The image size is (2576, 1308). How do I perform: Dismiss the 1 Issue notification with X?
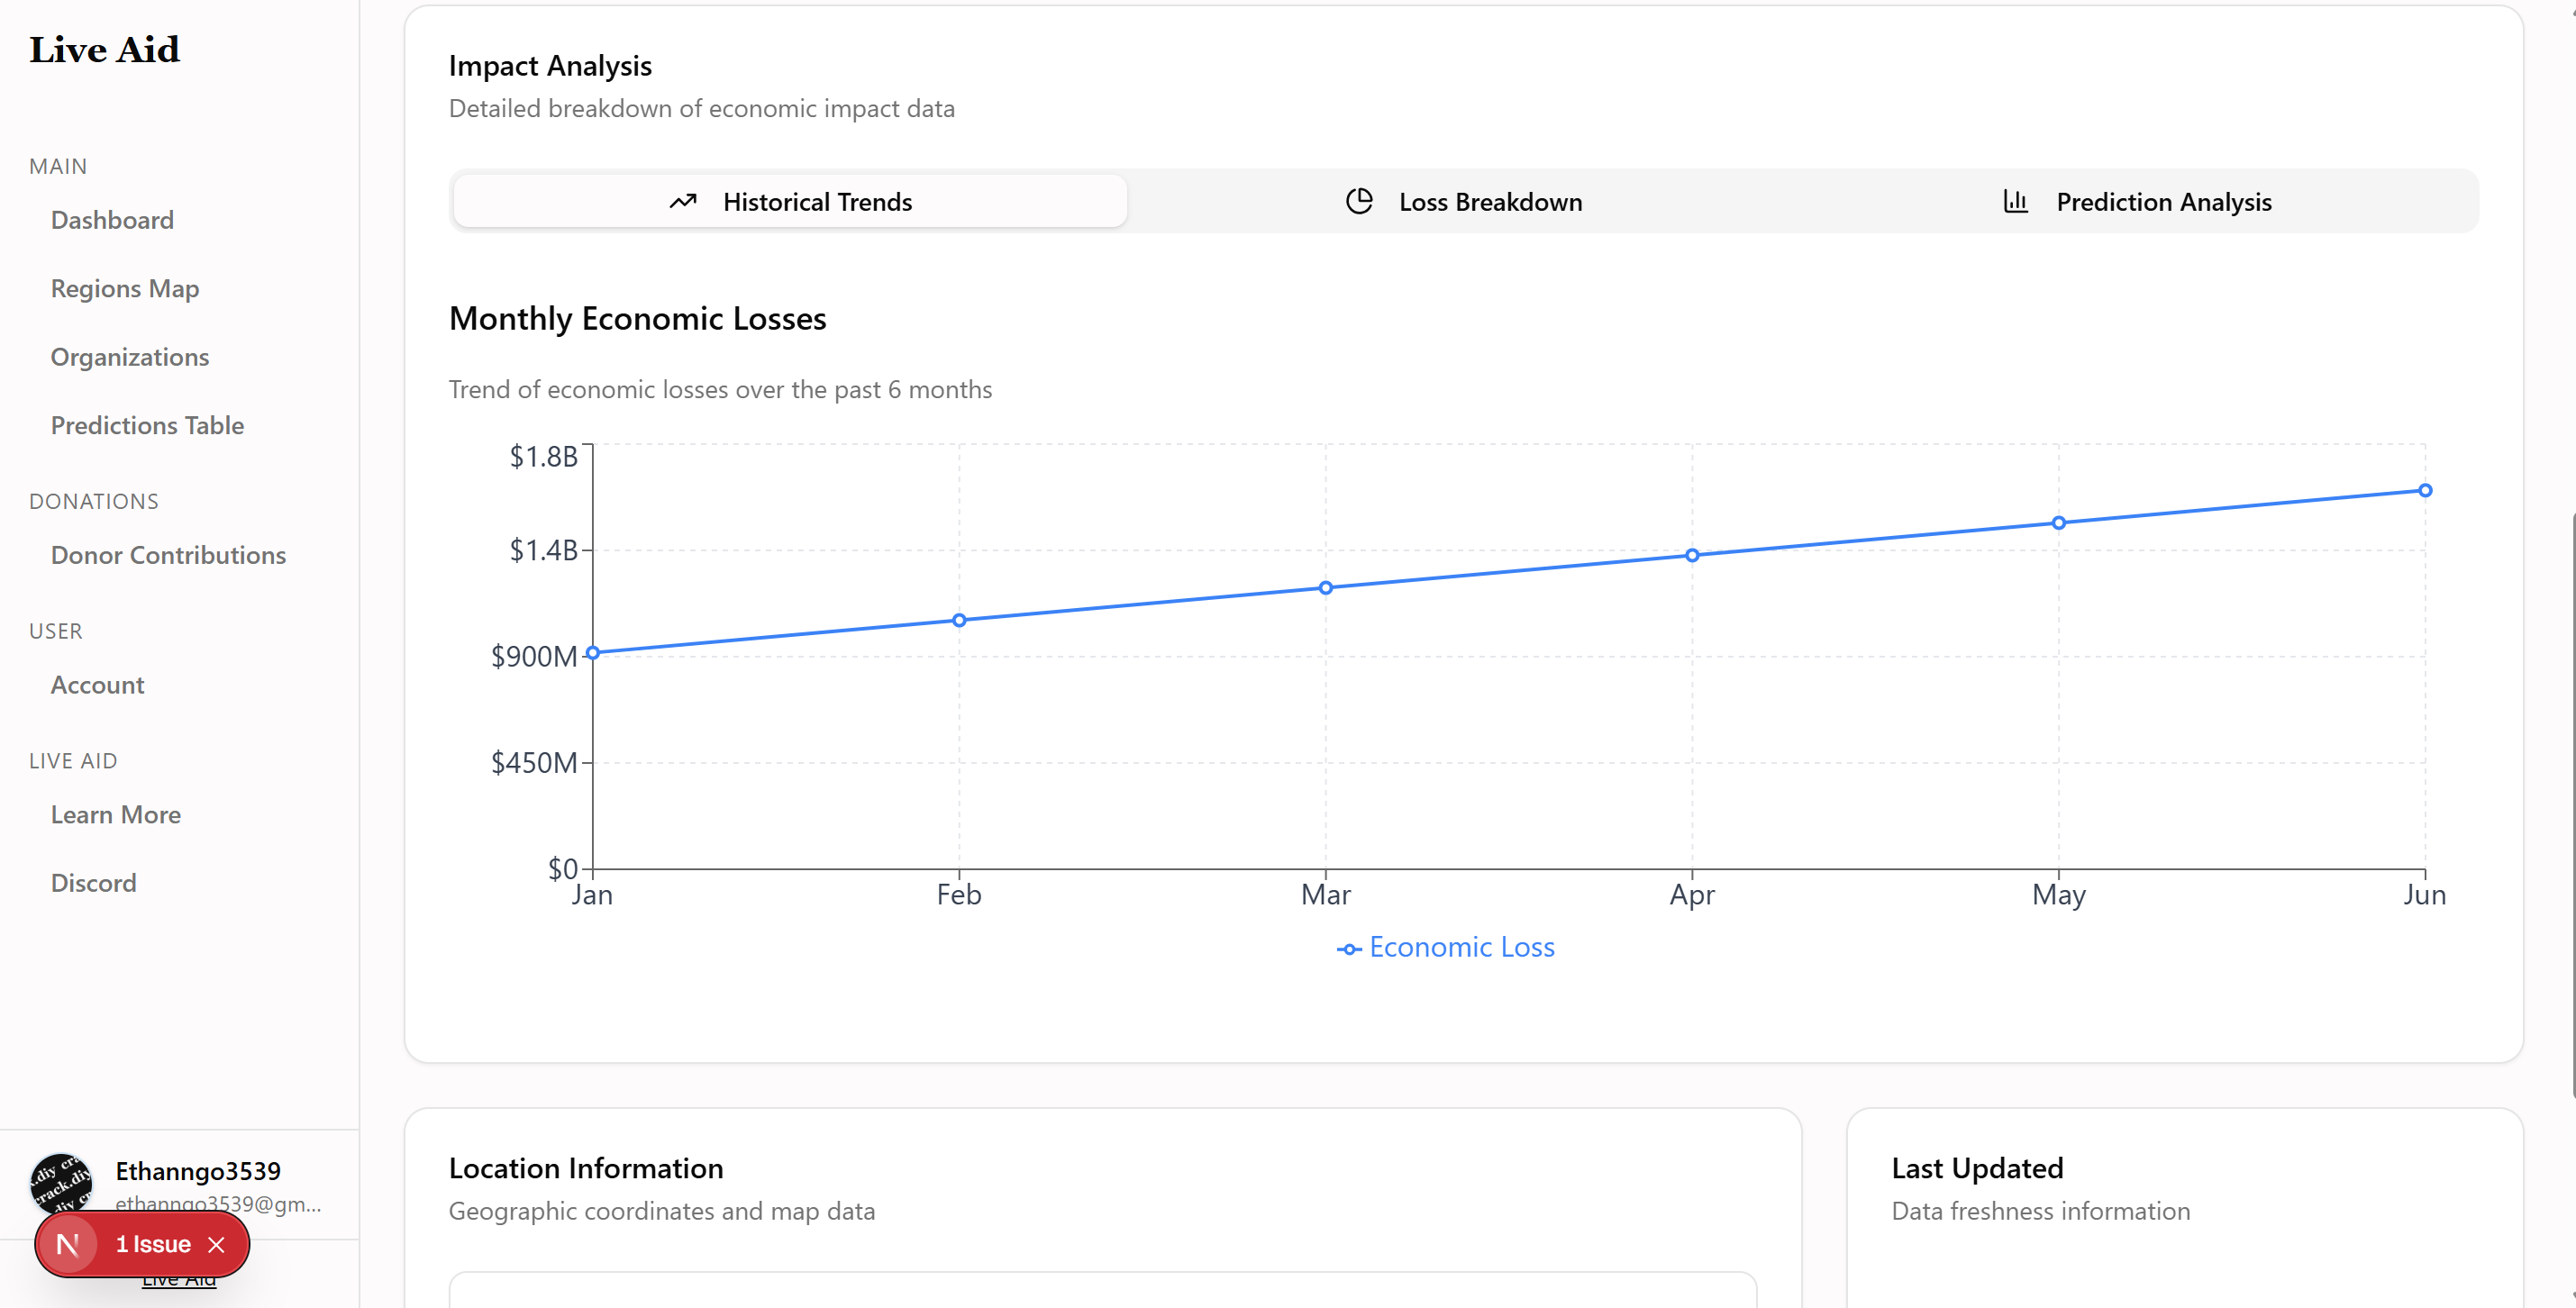(217, 1244)
